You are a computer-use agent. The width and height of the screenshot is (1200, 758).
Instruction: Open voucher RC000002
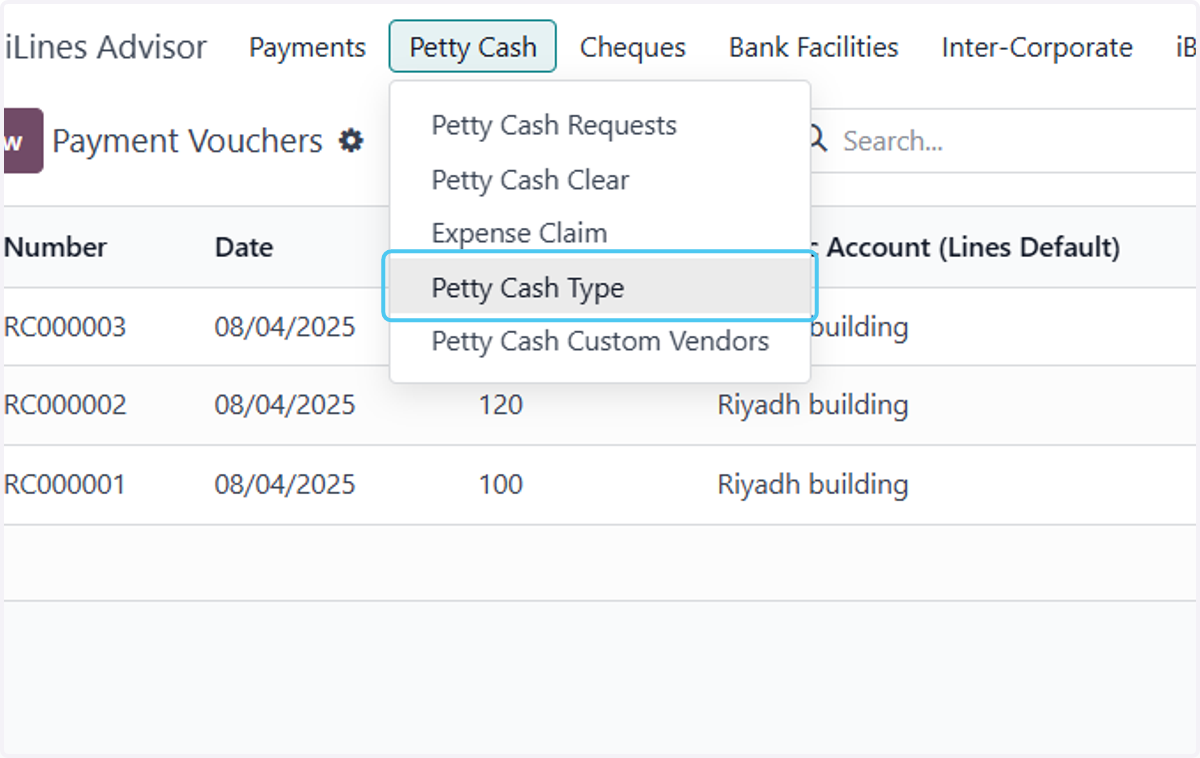pos(65,405)
